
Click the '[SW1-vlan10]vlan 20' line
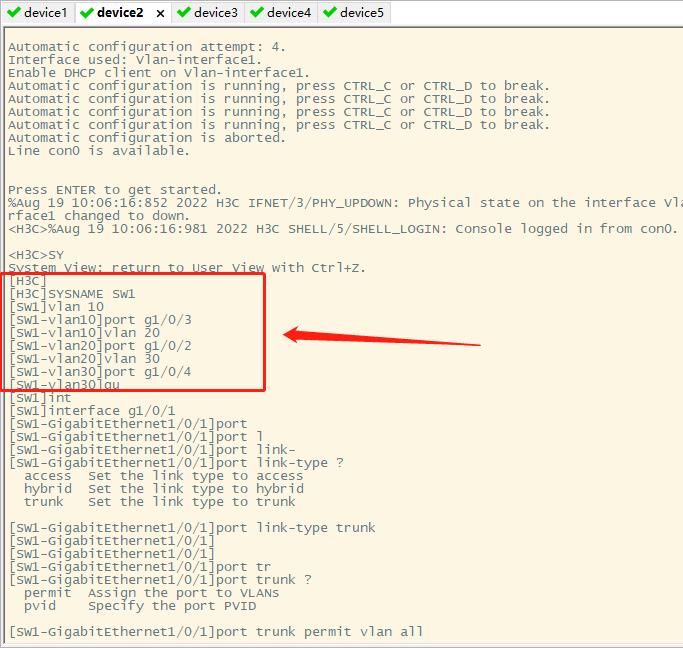coord(85,333)
